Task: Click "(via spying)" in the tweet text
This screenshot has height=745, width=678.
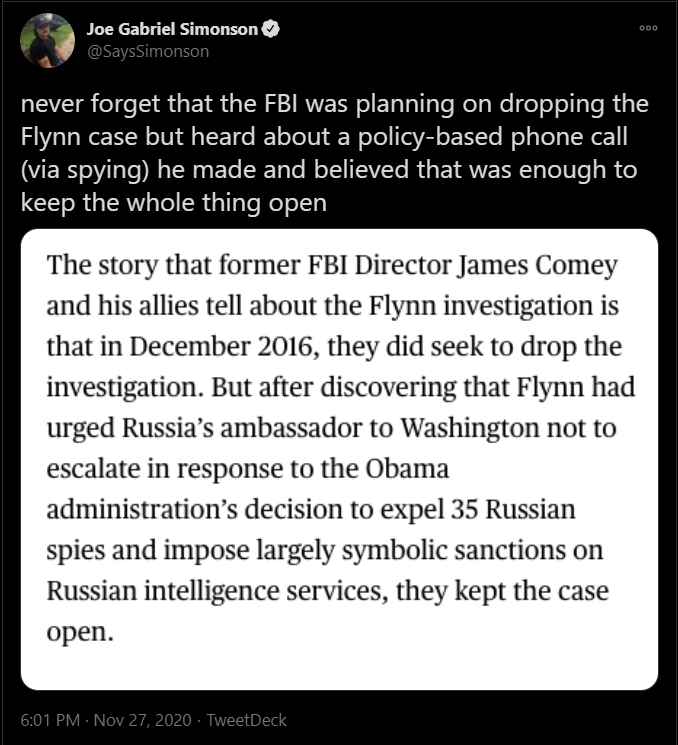Action: tap(85, 170)
